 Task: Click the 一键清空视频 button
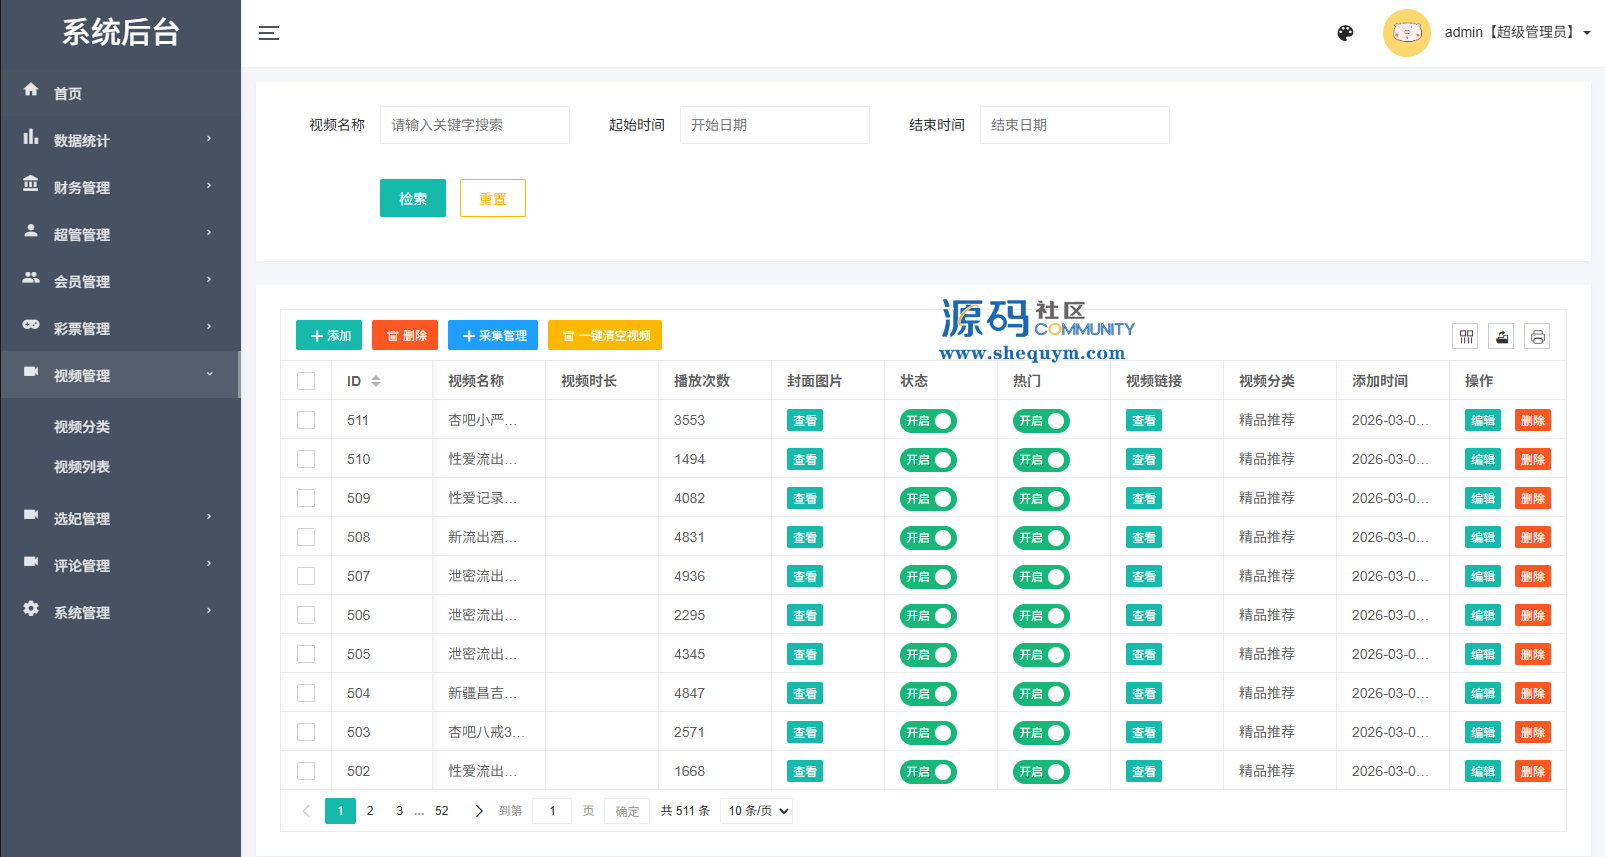(605, 336)
